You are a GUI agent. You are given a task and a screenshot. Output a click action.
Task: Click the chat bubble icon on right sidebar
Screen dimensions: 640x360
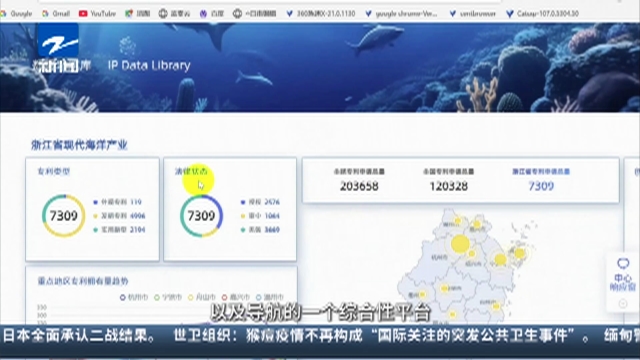623,264
